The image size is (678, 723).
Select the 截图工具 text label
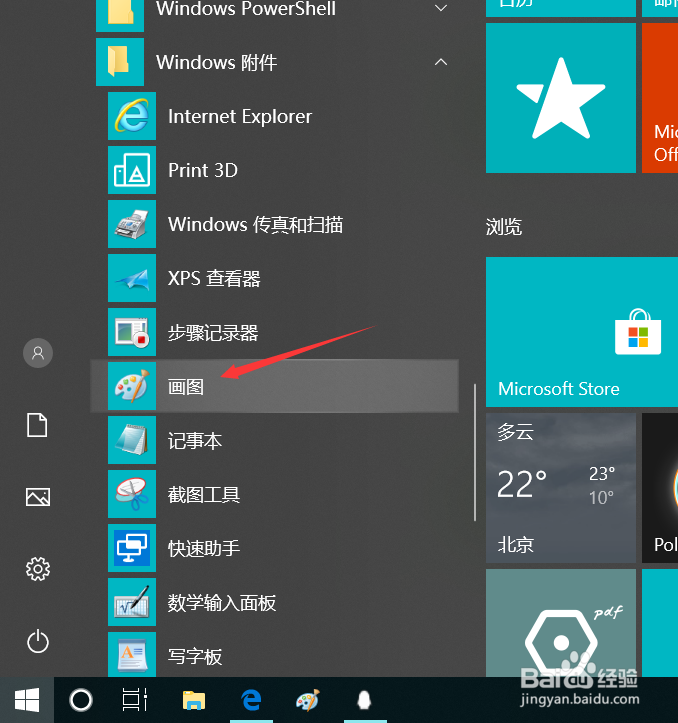click(x=204, y=494)
